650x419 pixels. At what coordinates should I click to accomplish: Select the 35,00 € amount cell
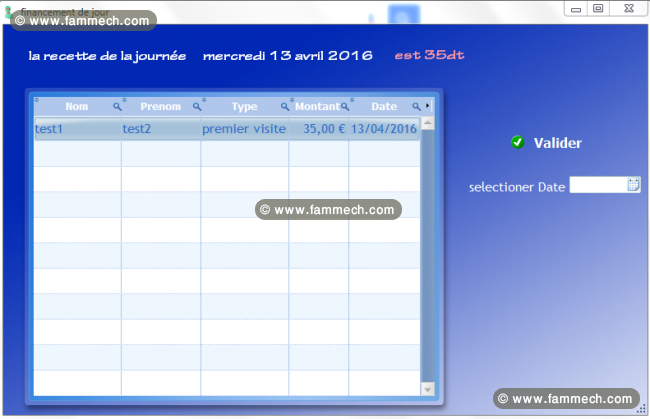(x=319, y=129)
